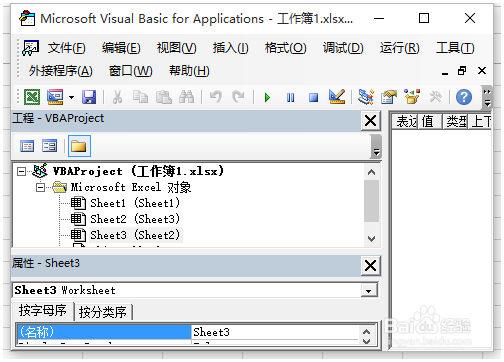Click View Object icon in project panel
The height and width of the screenshot is (362, 504).
click(x=49, y=146)
